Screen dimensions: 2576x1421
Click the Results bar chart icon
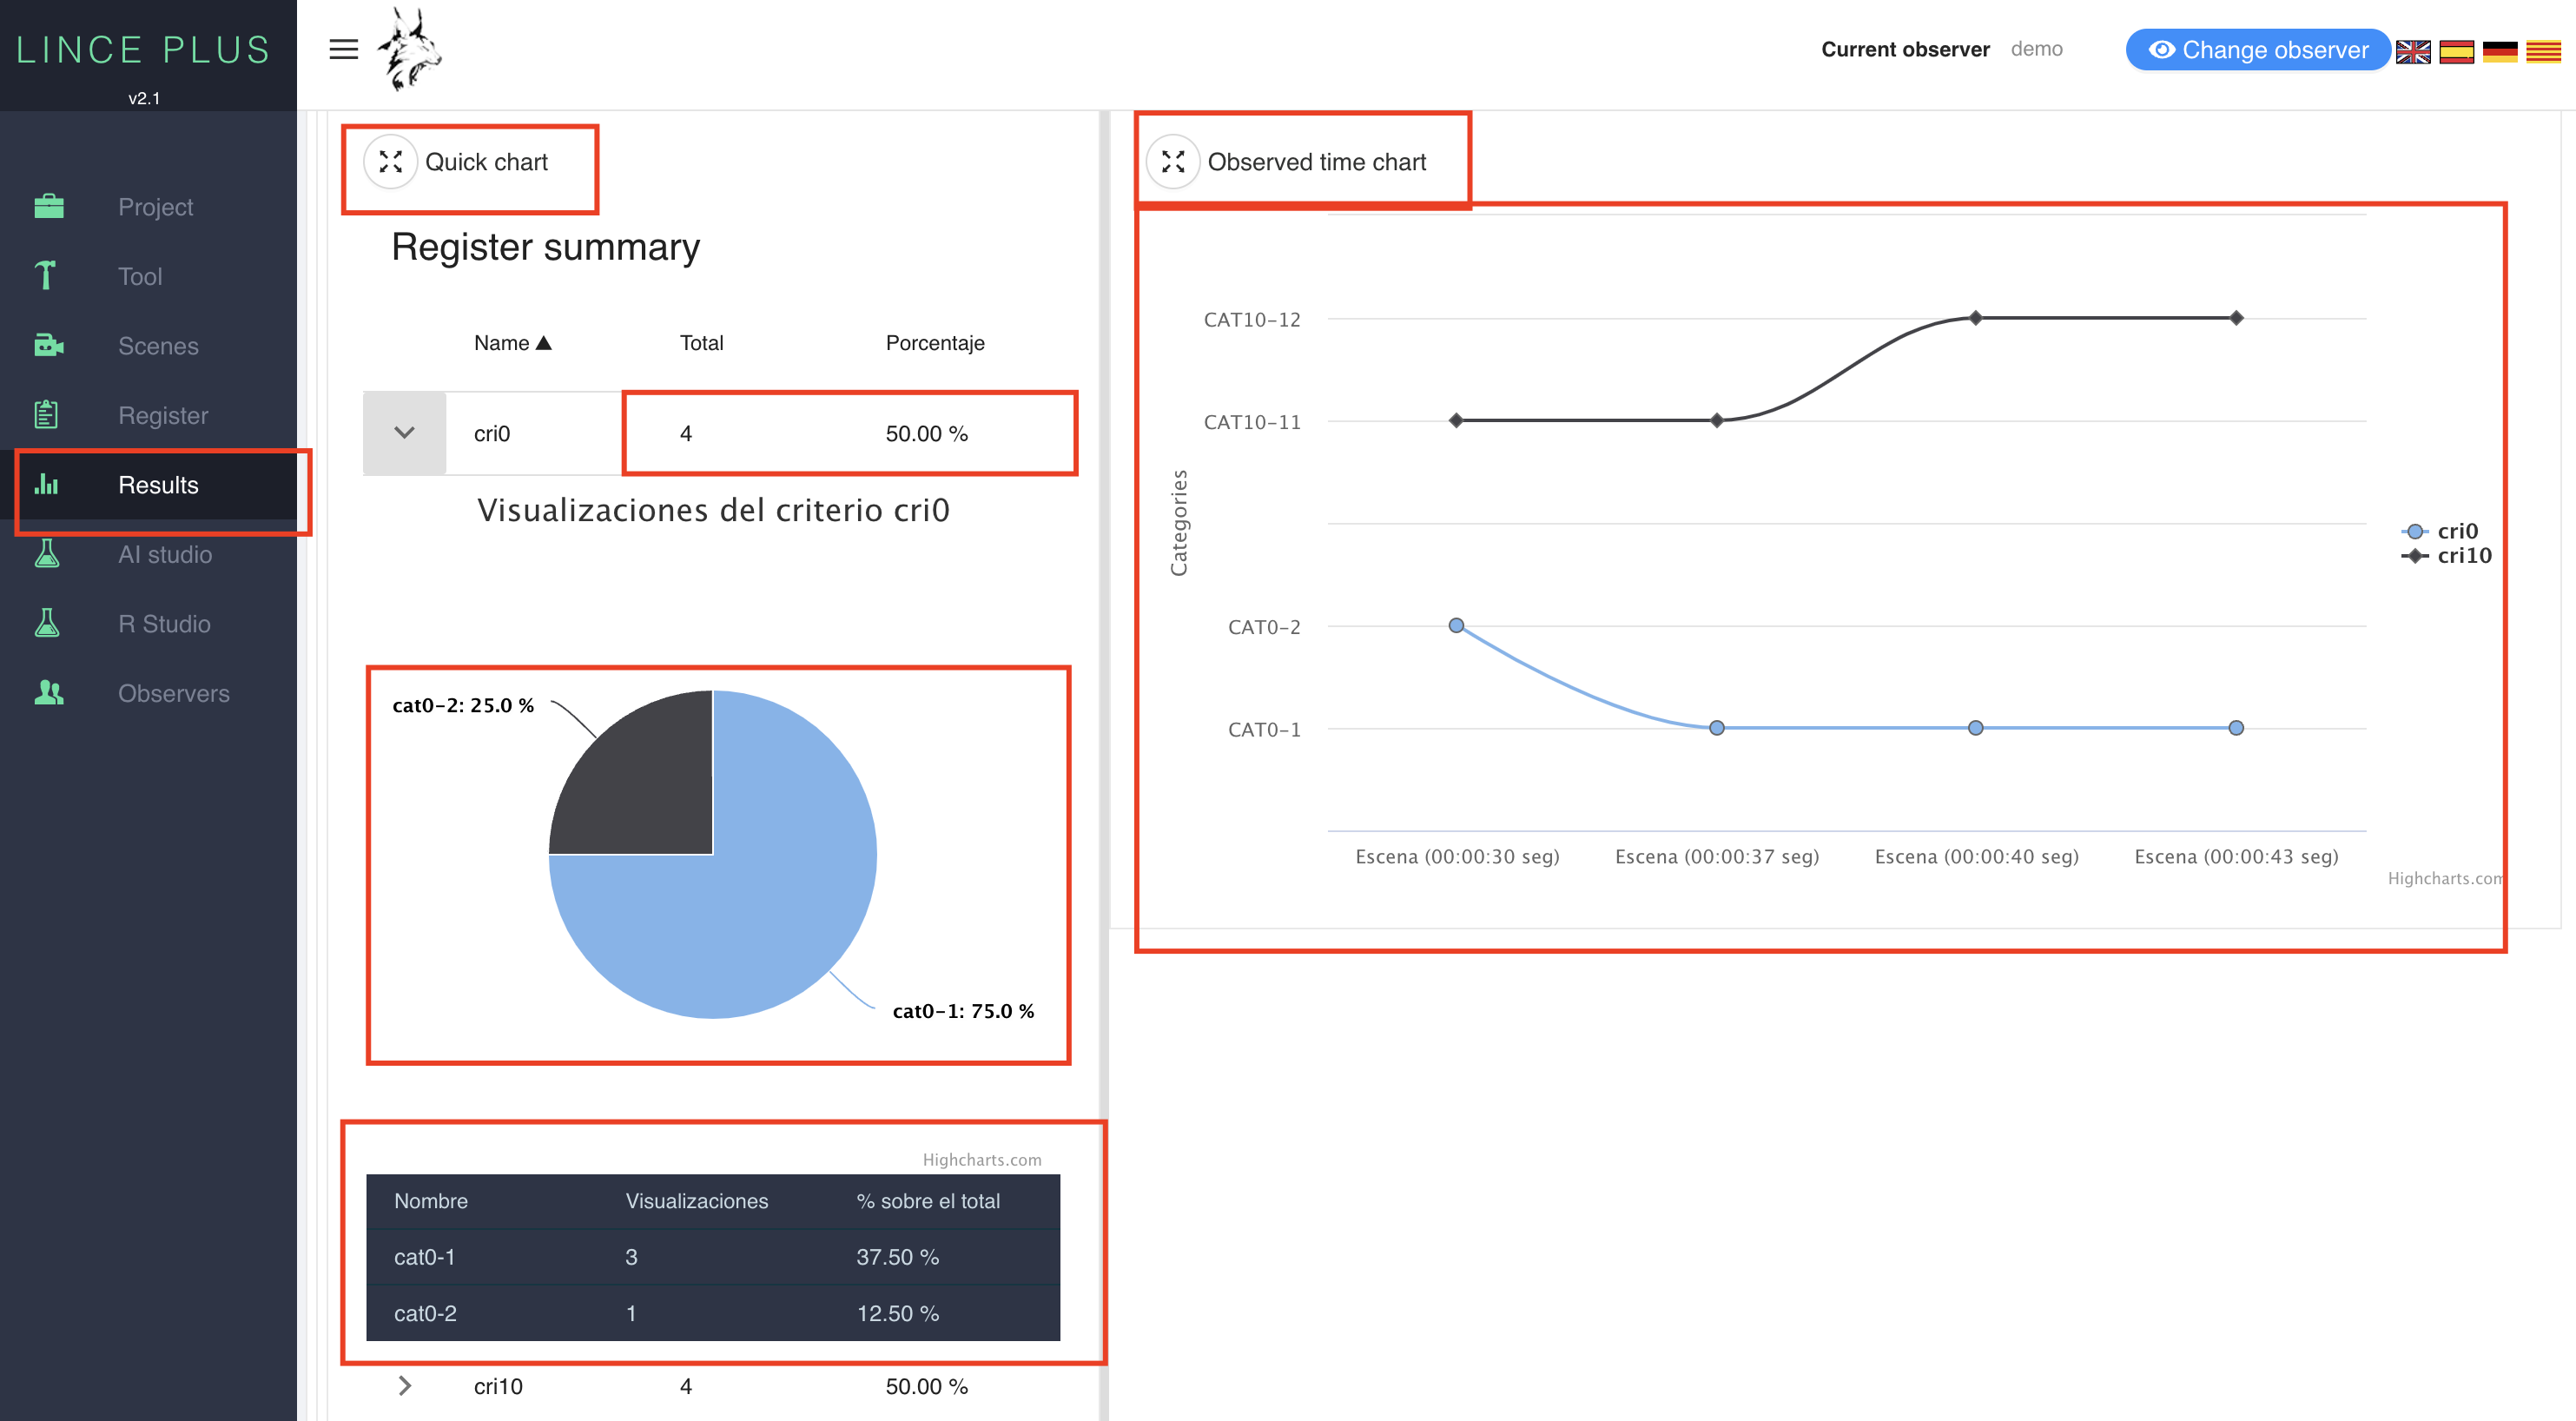[47, 485]
